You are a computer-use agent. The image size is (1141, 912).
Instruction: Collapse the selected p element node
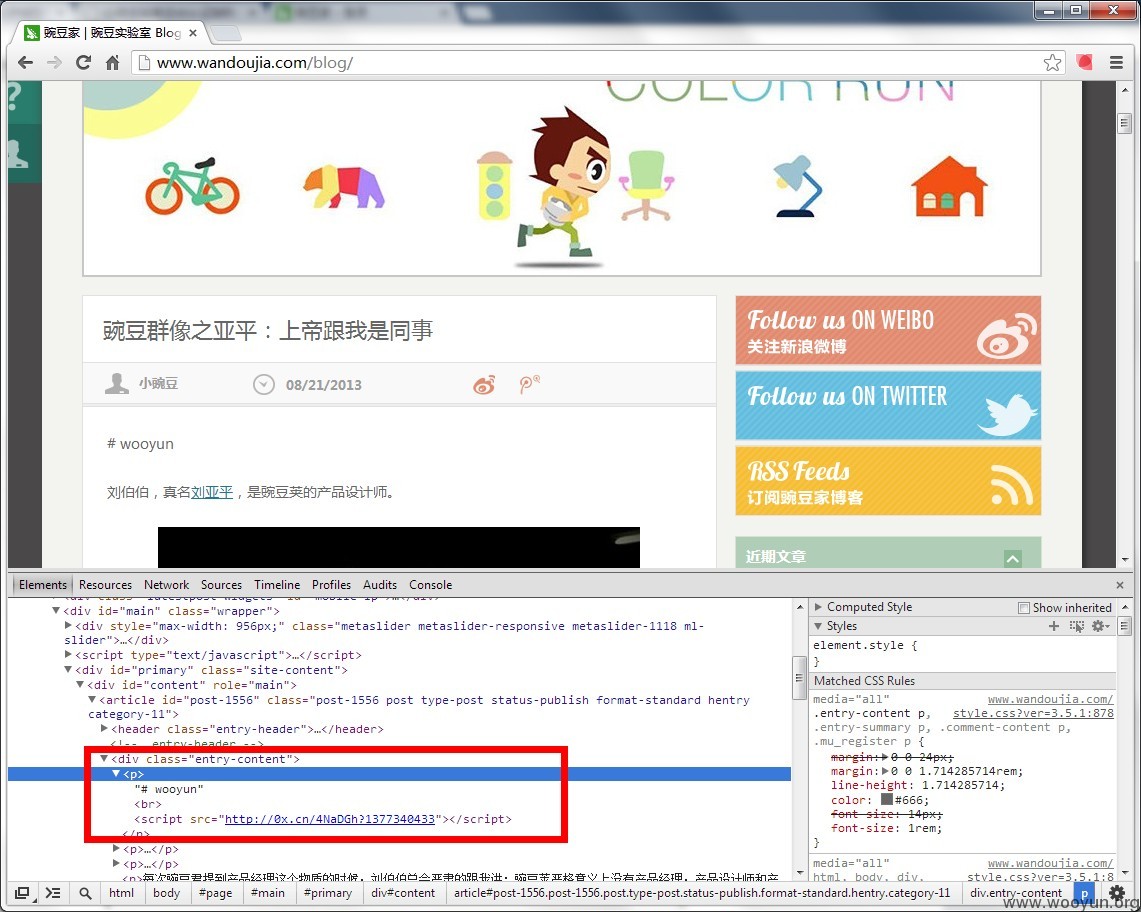coord(116,774)
